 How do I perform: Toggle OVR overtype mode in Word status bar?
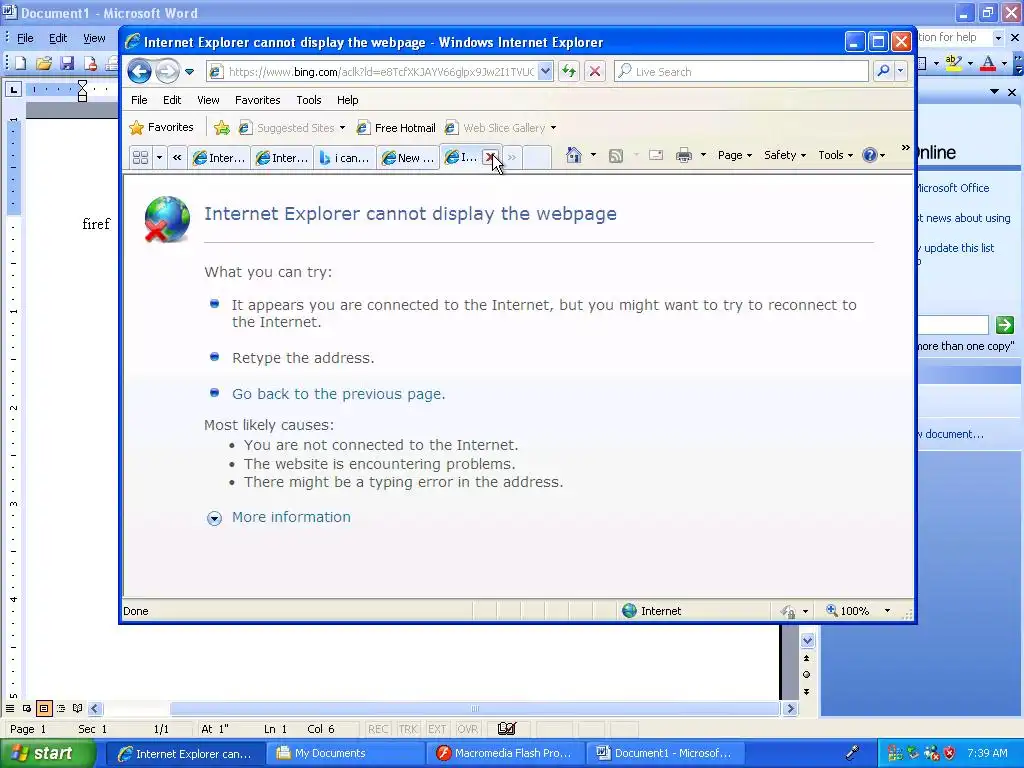467,729
